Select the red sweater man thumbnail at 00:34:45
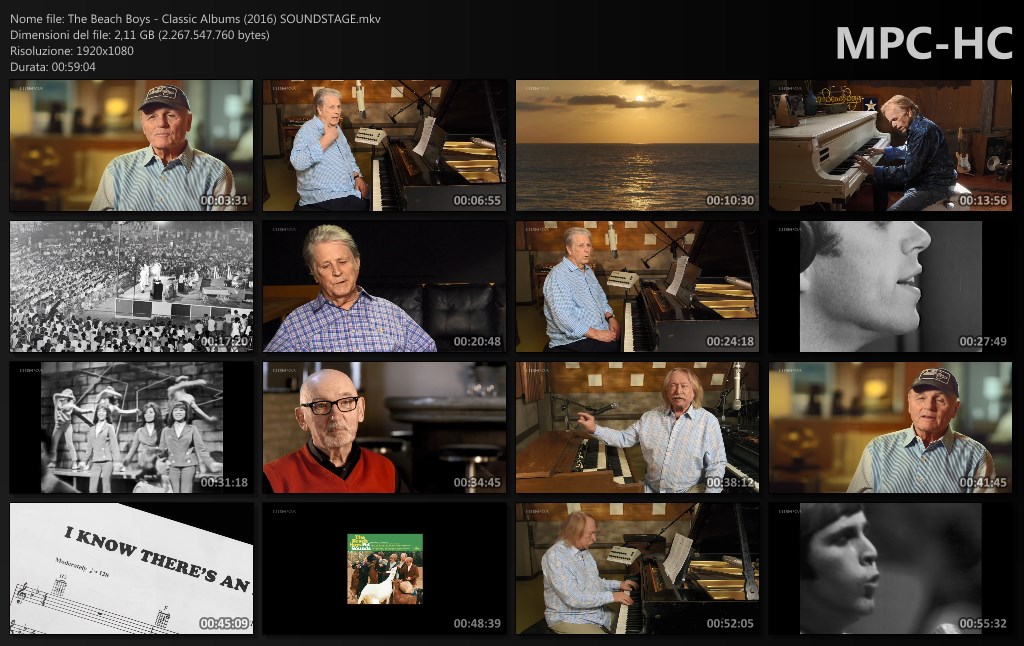This screenshot has height=646, width=1024. coord(384,428)
